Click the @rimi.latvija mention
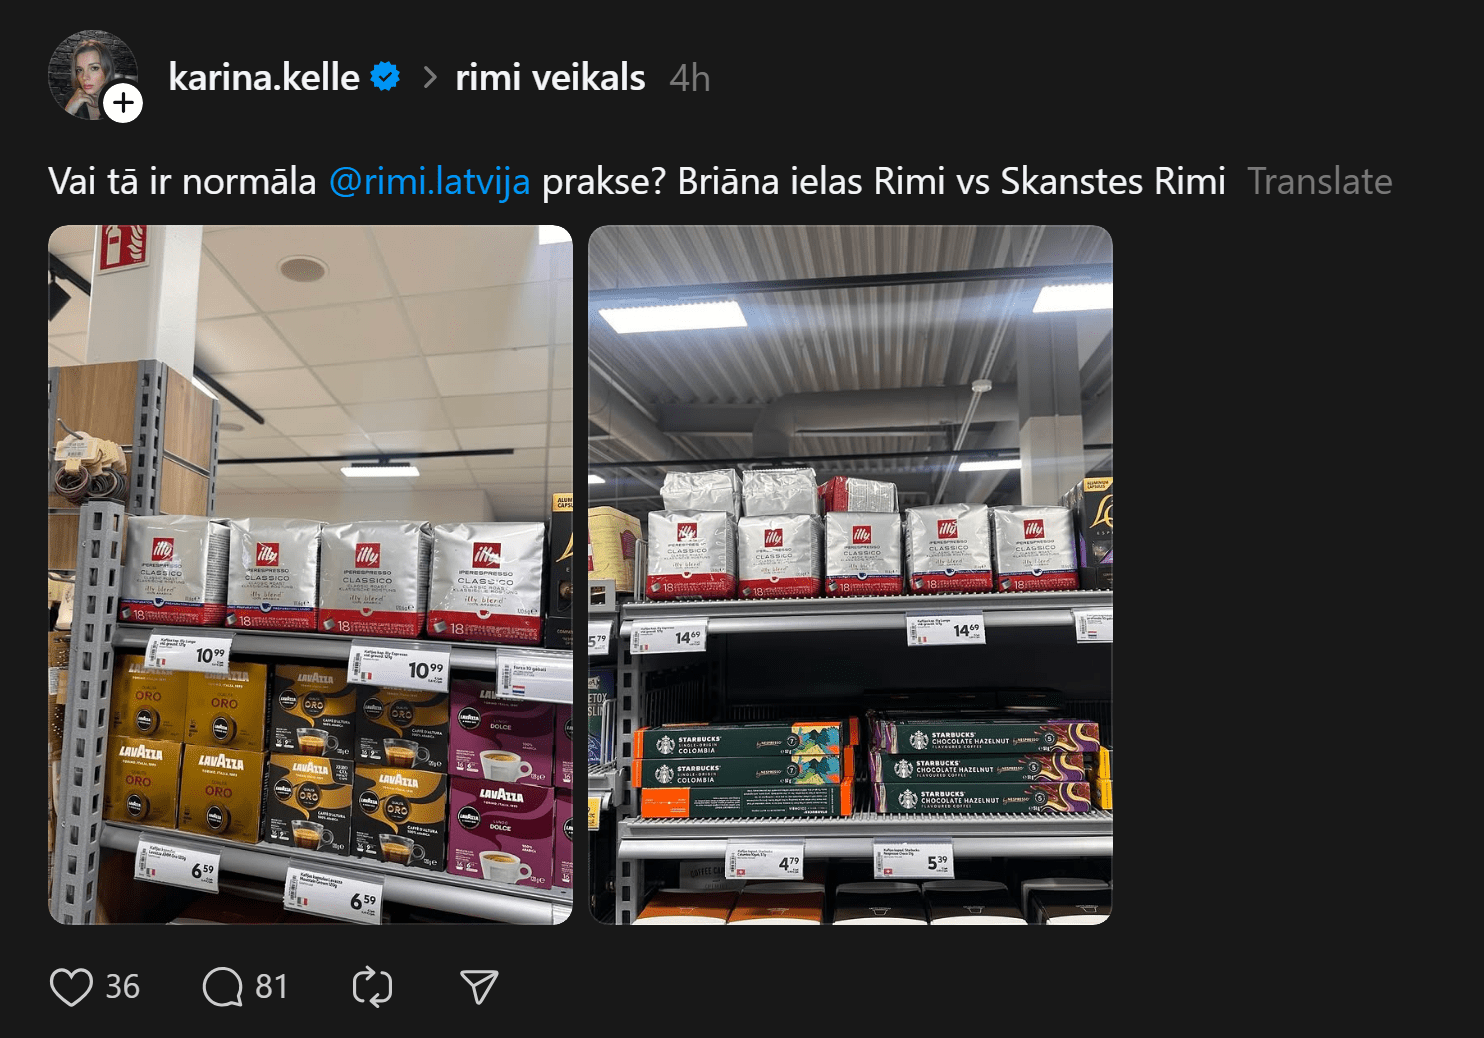Image resolution: width=1484 pixels, height=1038 pixels. pos(429,182)
